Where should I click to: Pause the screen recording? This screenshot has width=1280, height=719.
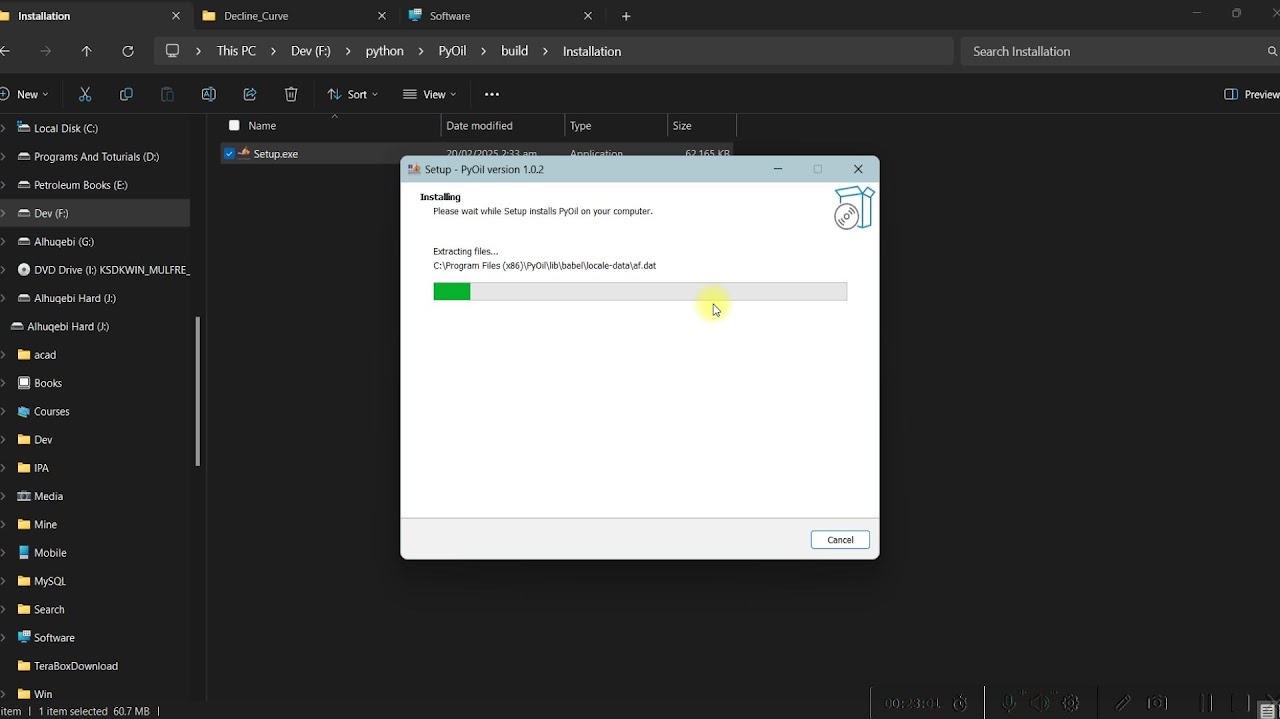pos(1206,703)
